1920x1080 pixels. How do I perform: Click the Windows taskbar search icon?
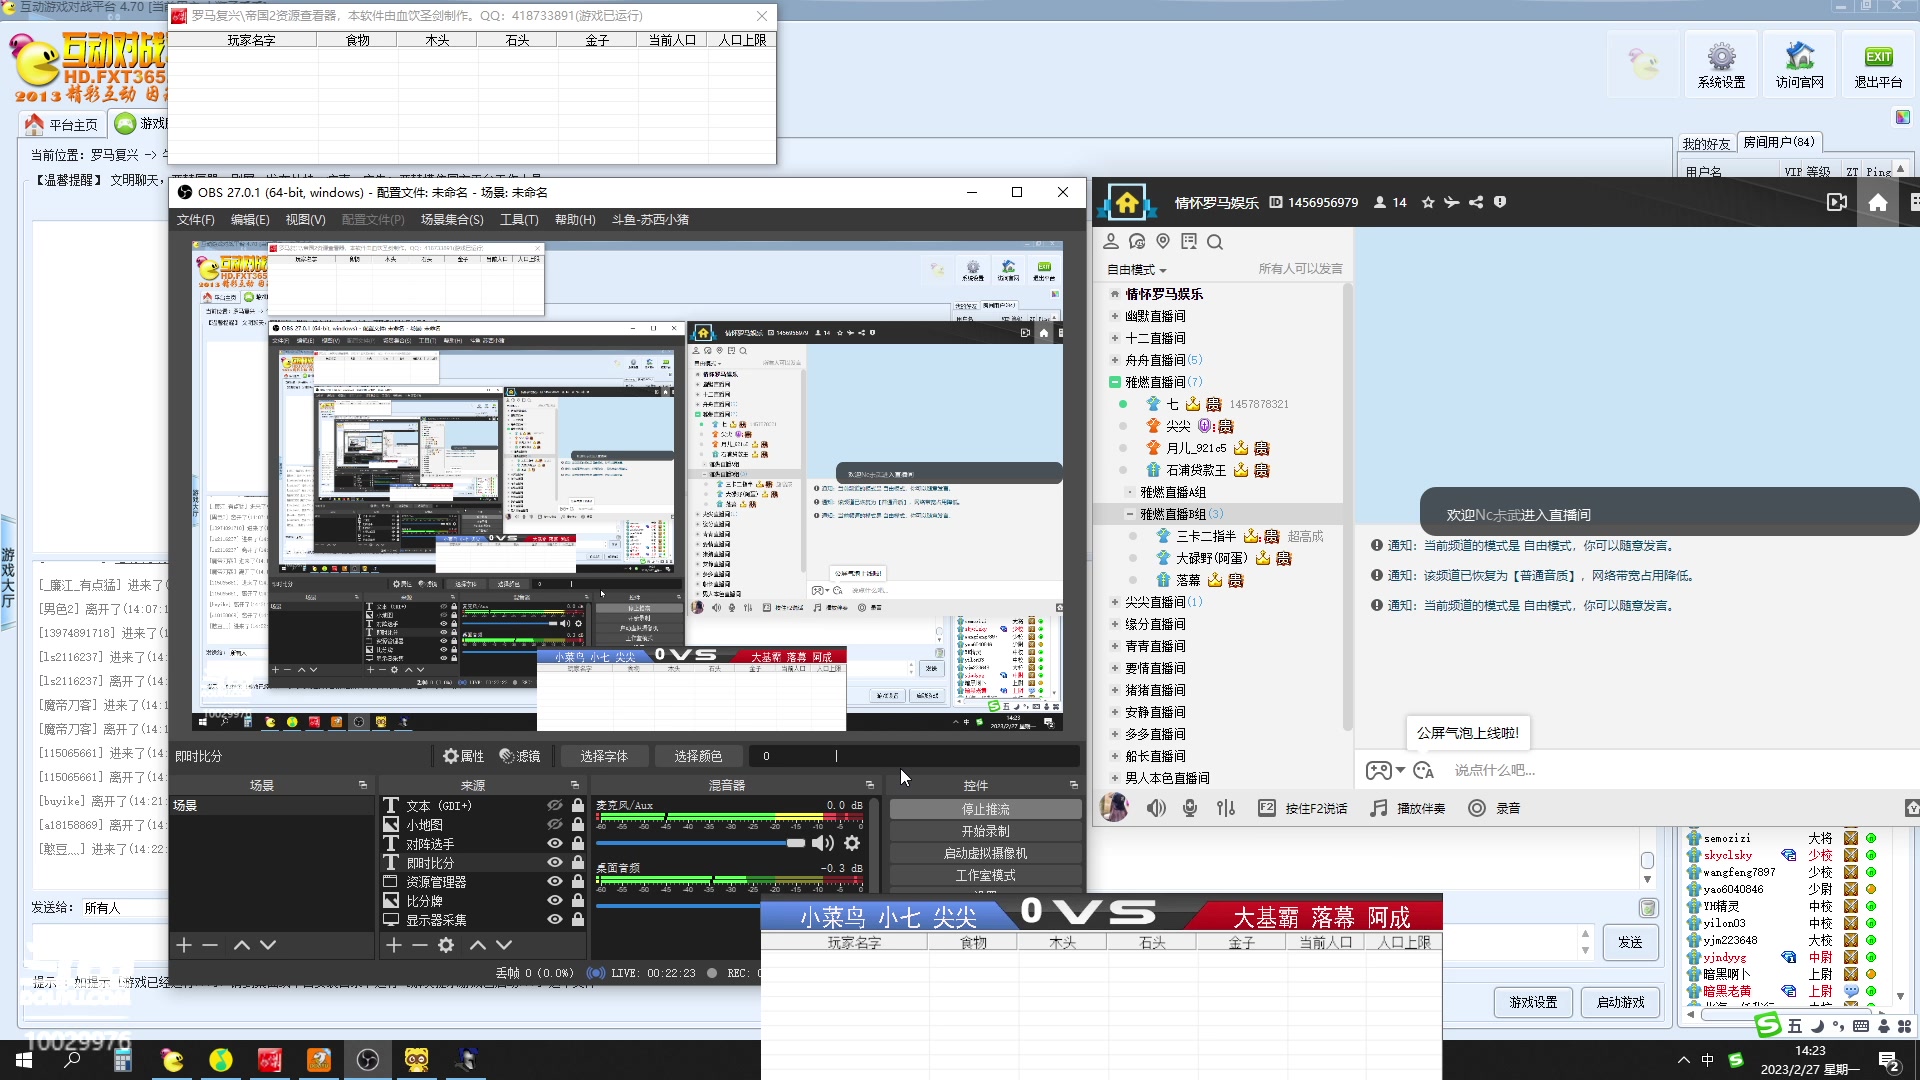click(72, 1060)
